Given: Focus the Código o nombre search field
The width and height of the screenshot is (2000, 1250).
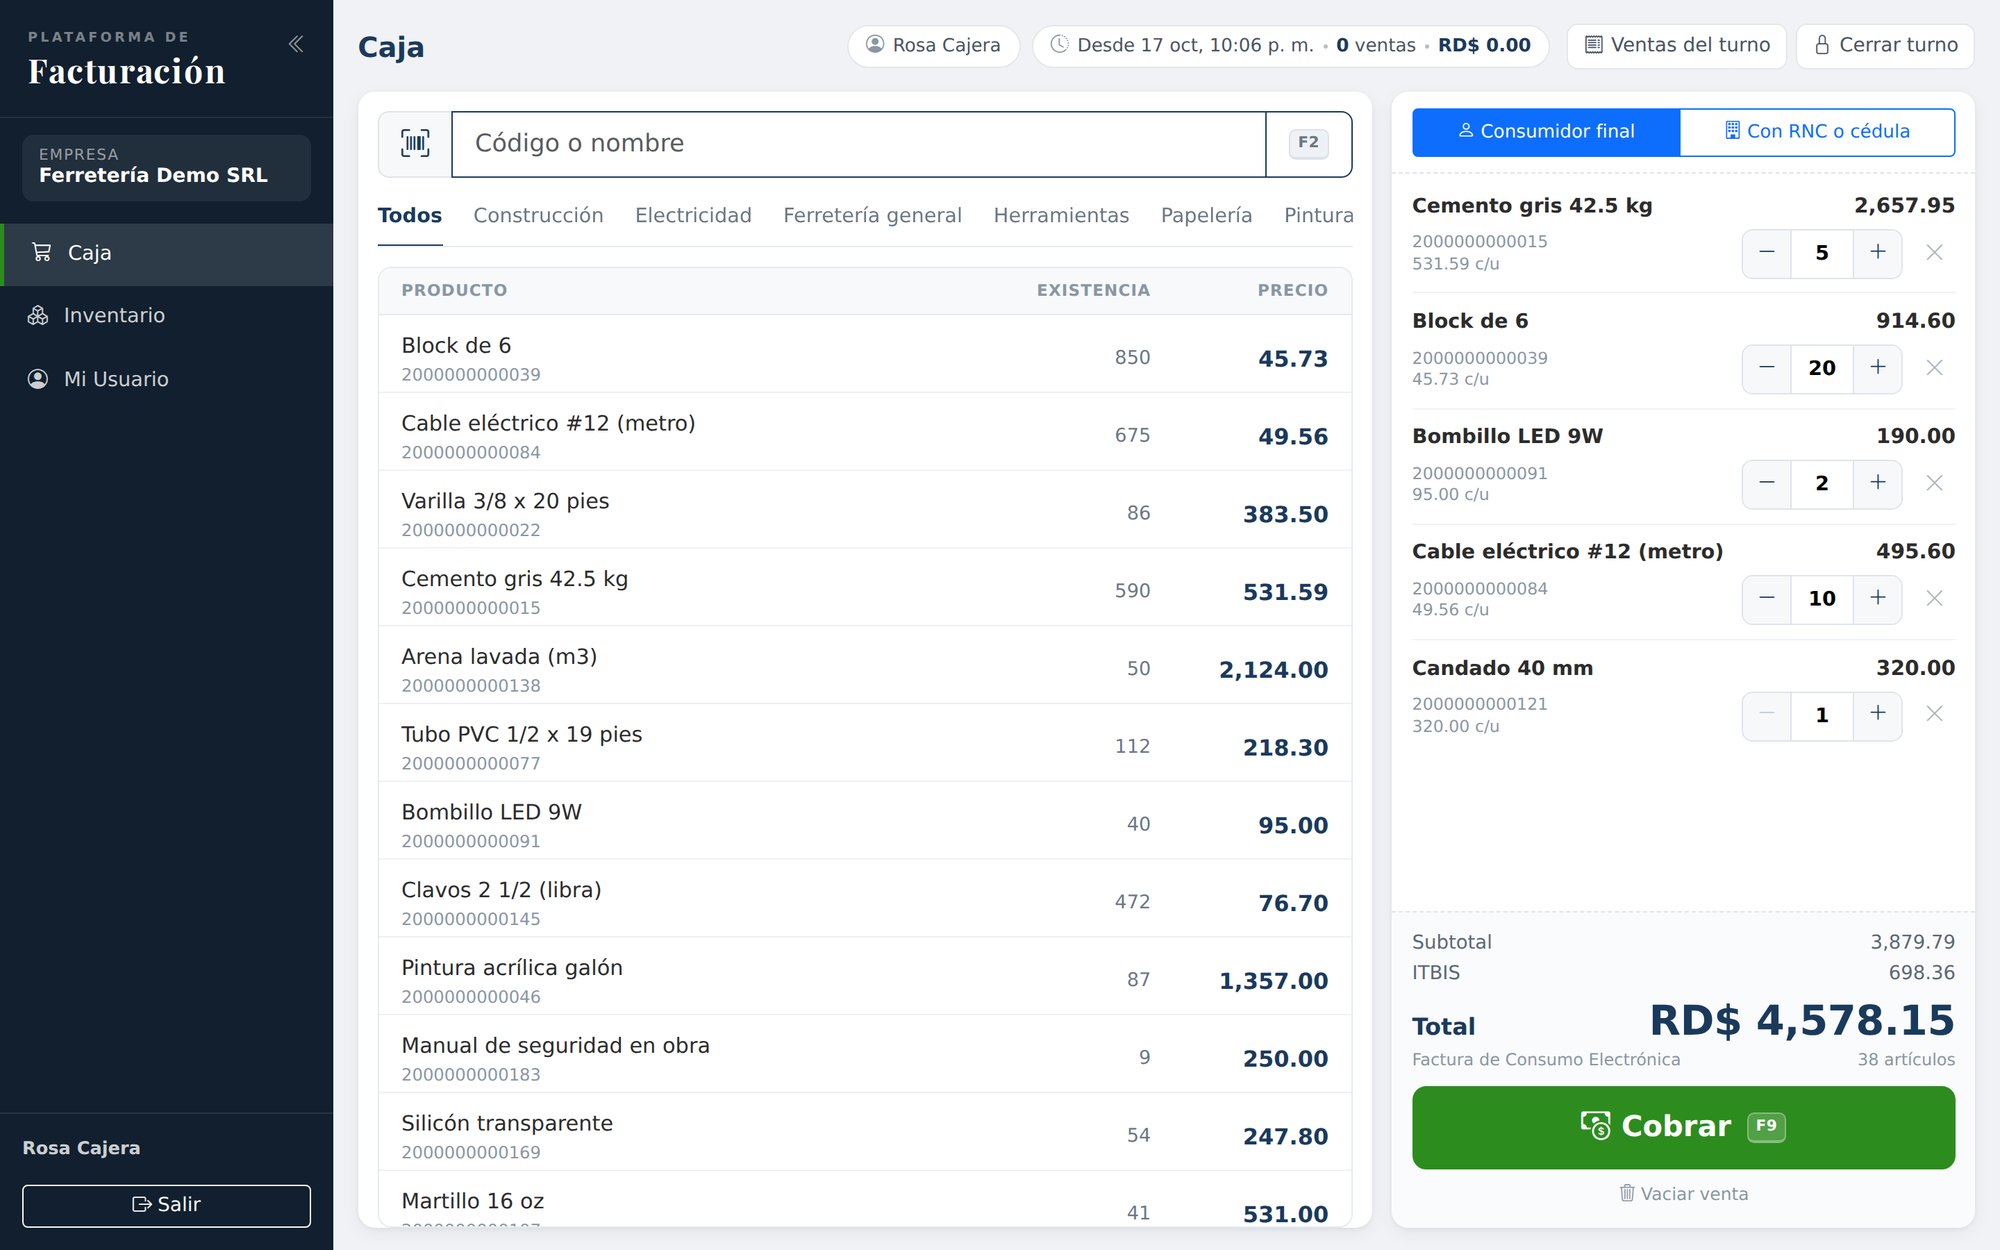Looking at the screenshot, I should 858,144.
